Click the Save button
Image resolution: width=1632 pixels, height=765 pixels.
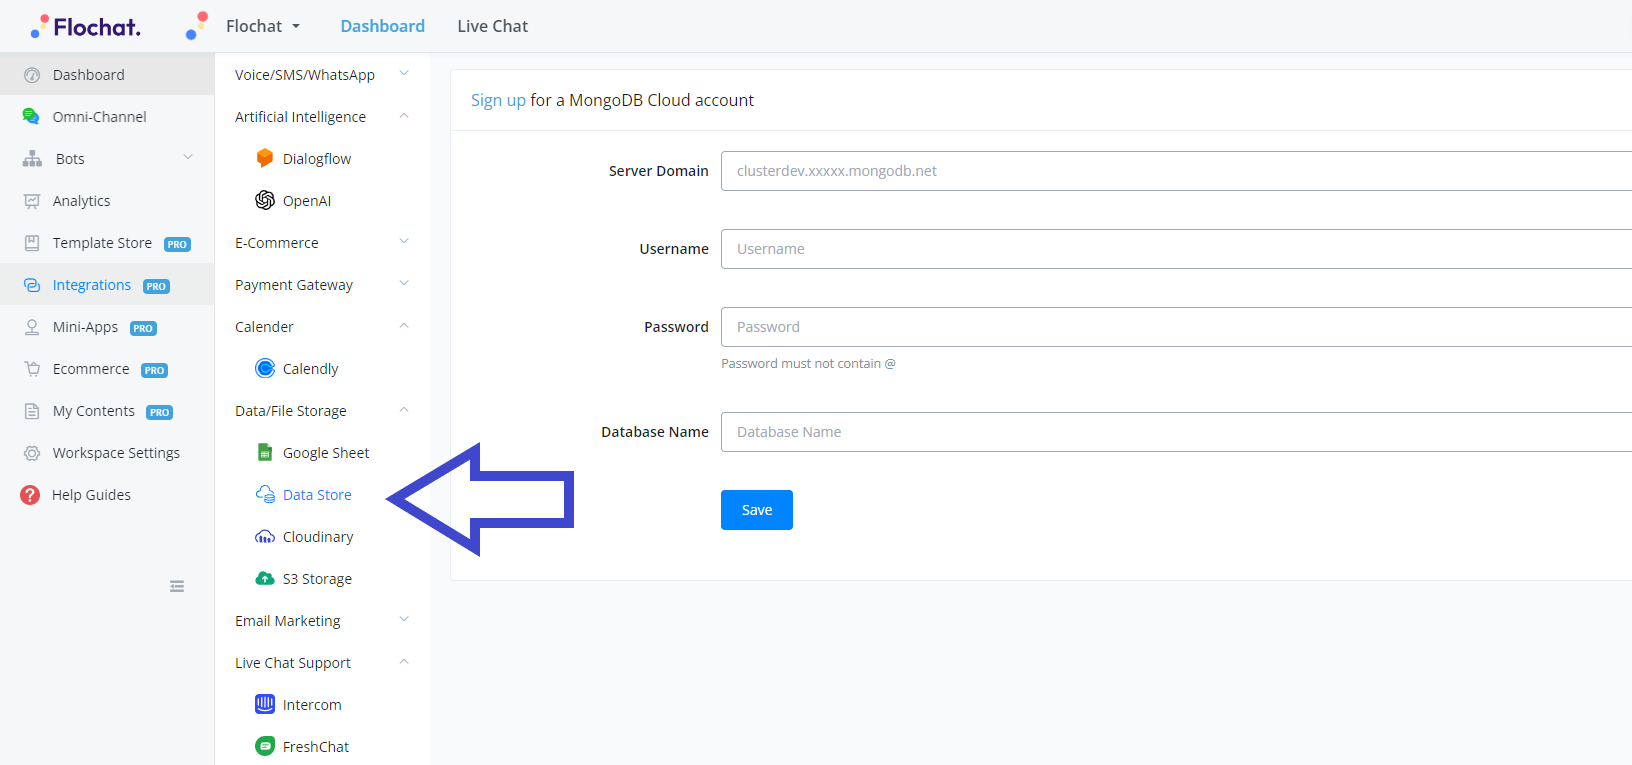(756, 510)
